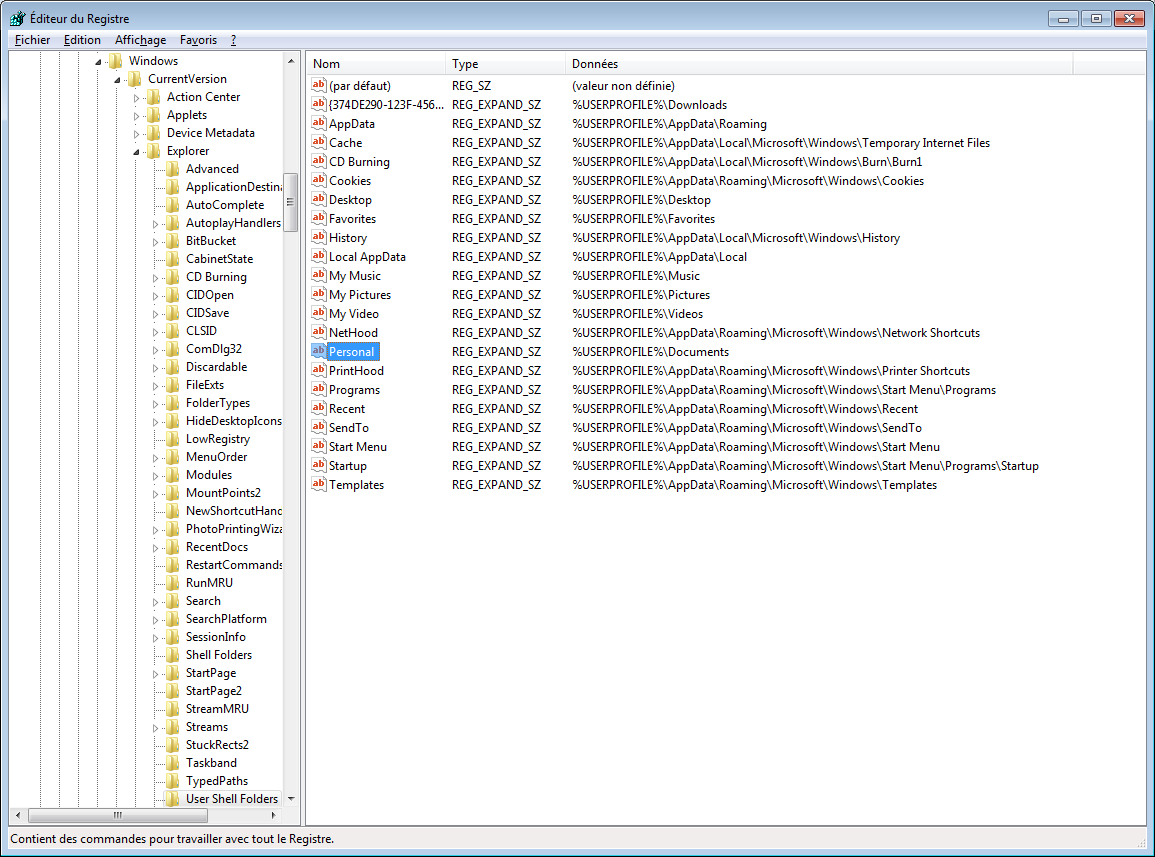Click the Données column header
The width and height of the screenshot is (1155, 857).
[x=818, y=64]
